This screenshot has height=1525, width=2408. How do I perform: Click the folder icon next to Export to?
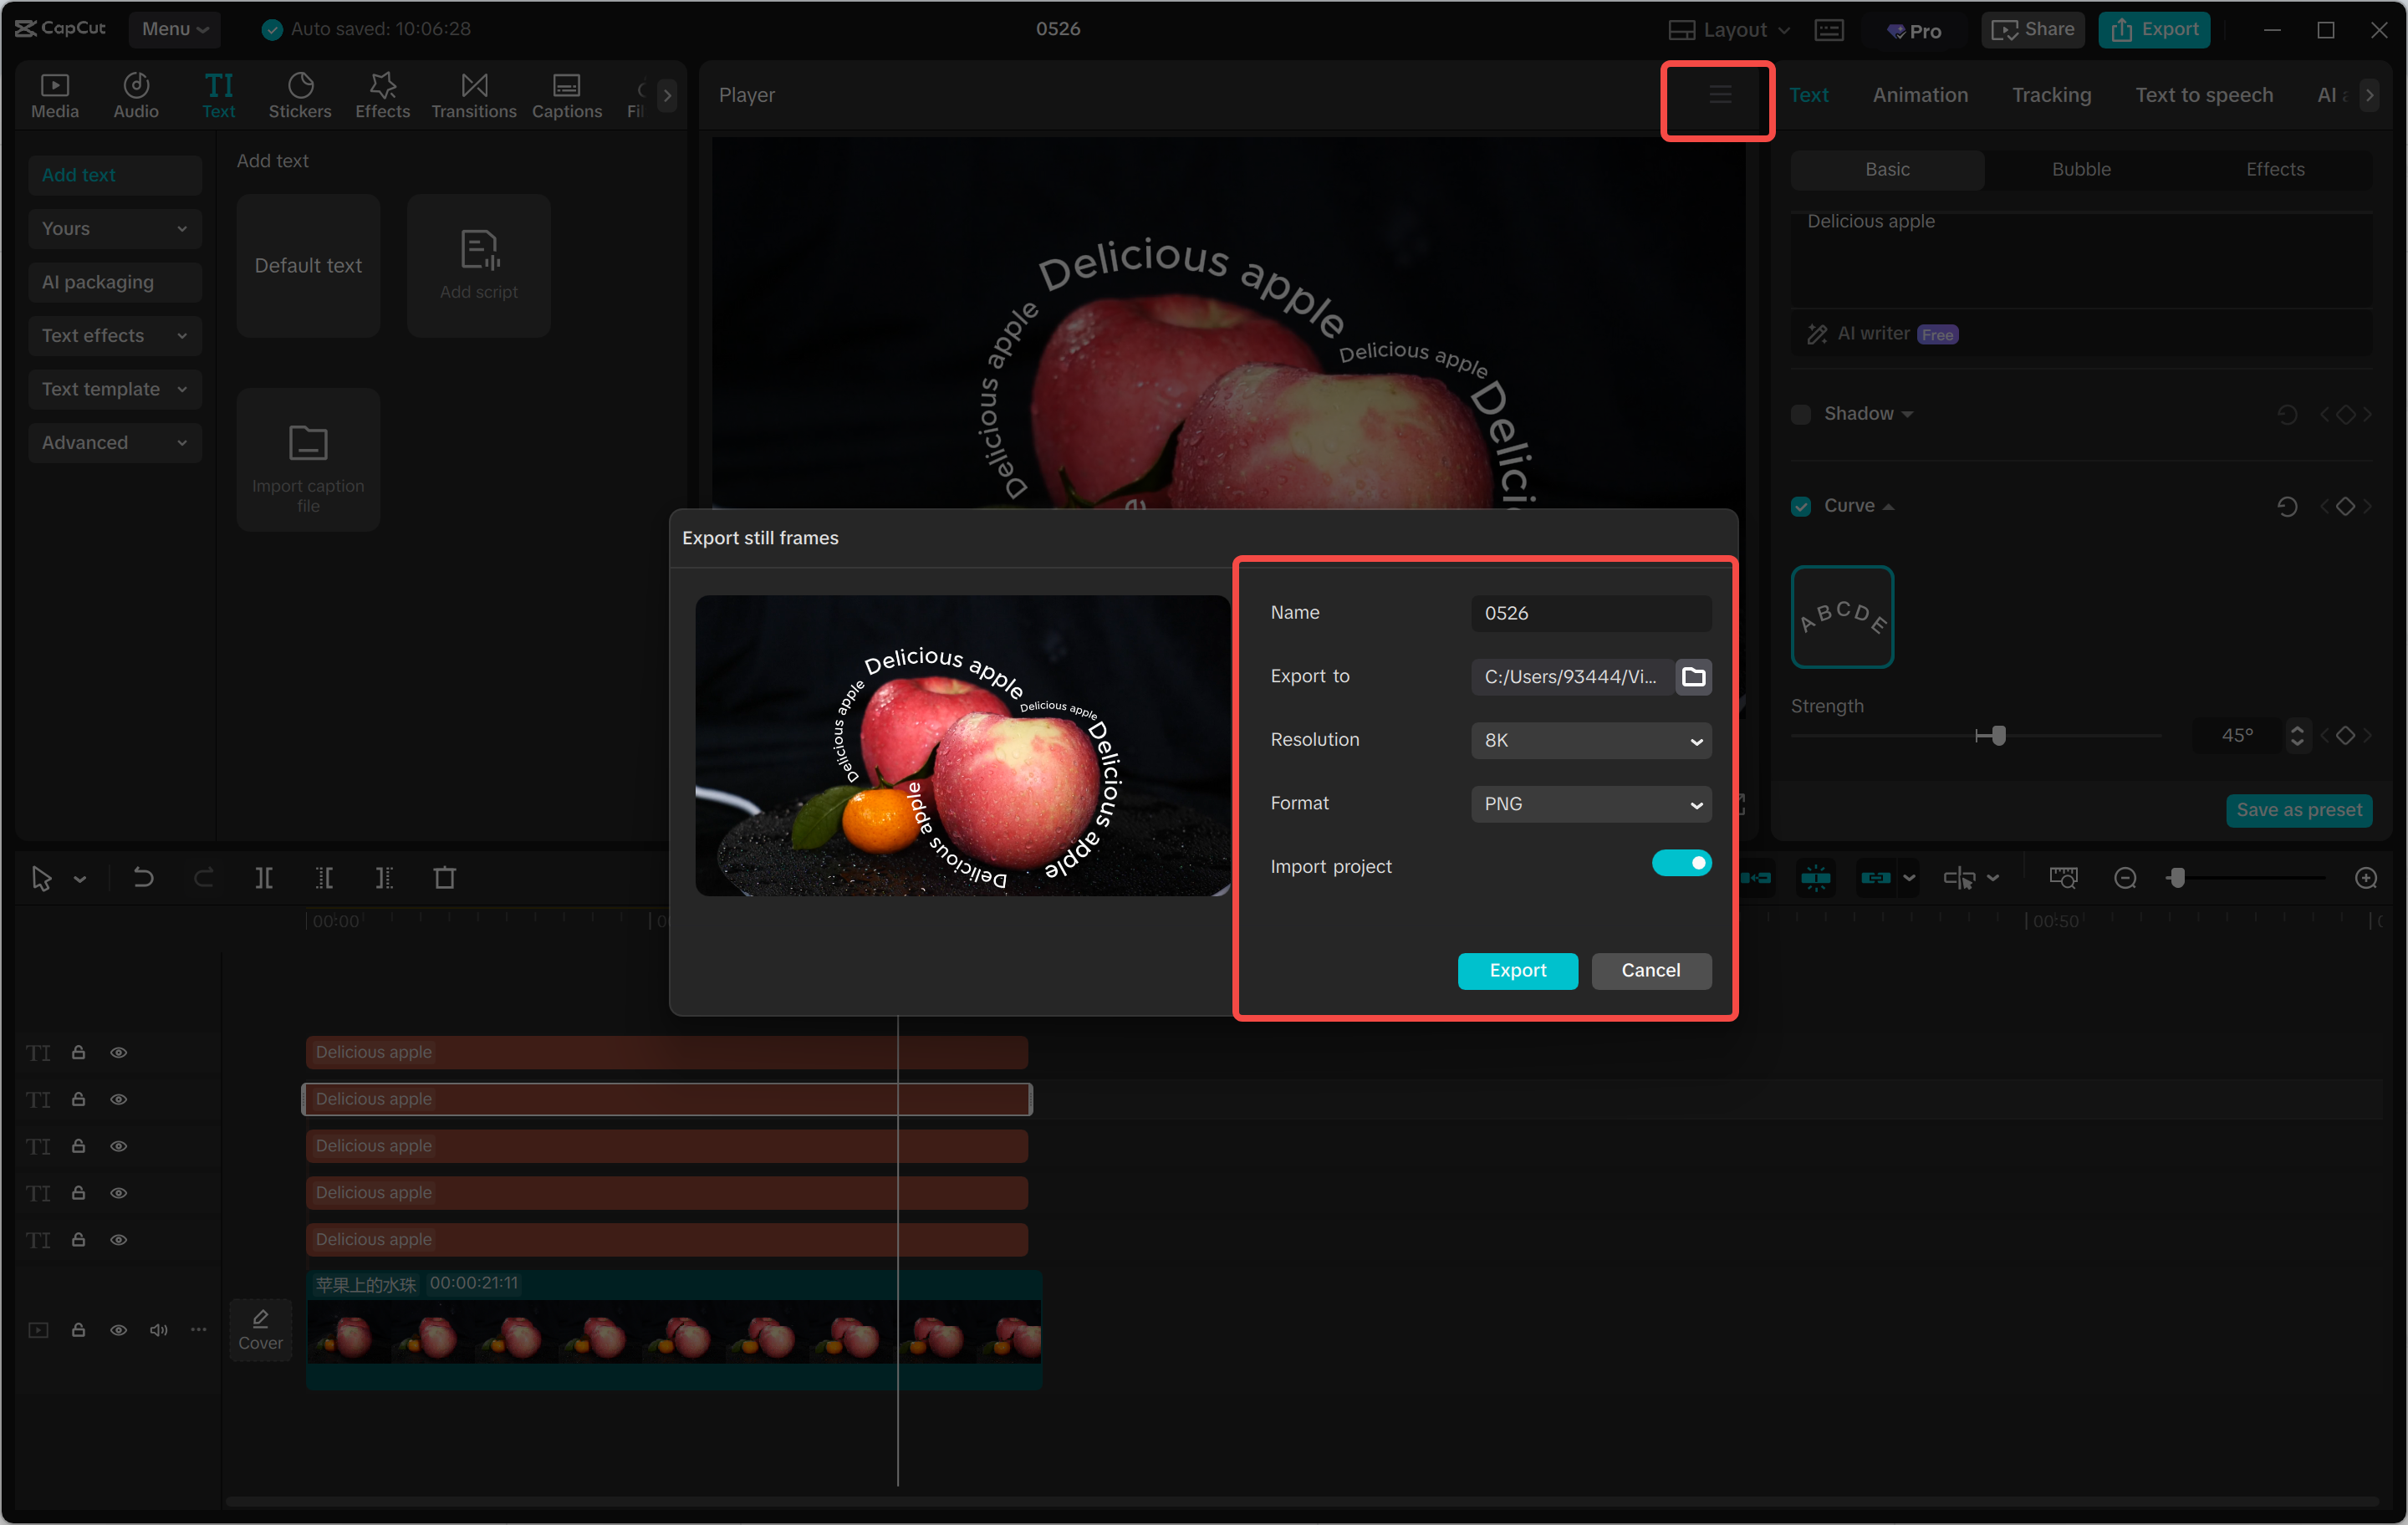coord(1694,677)
